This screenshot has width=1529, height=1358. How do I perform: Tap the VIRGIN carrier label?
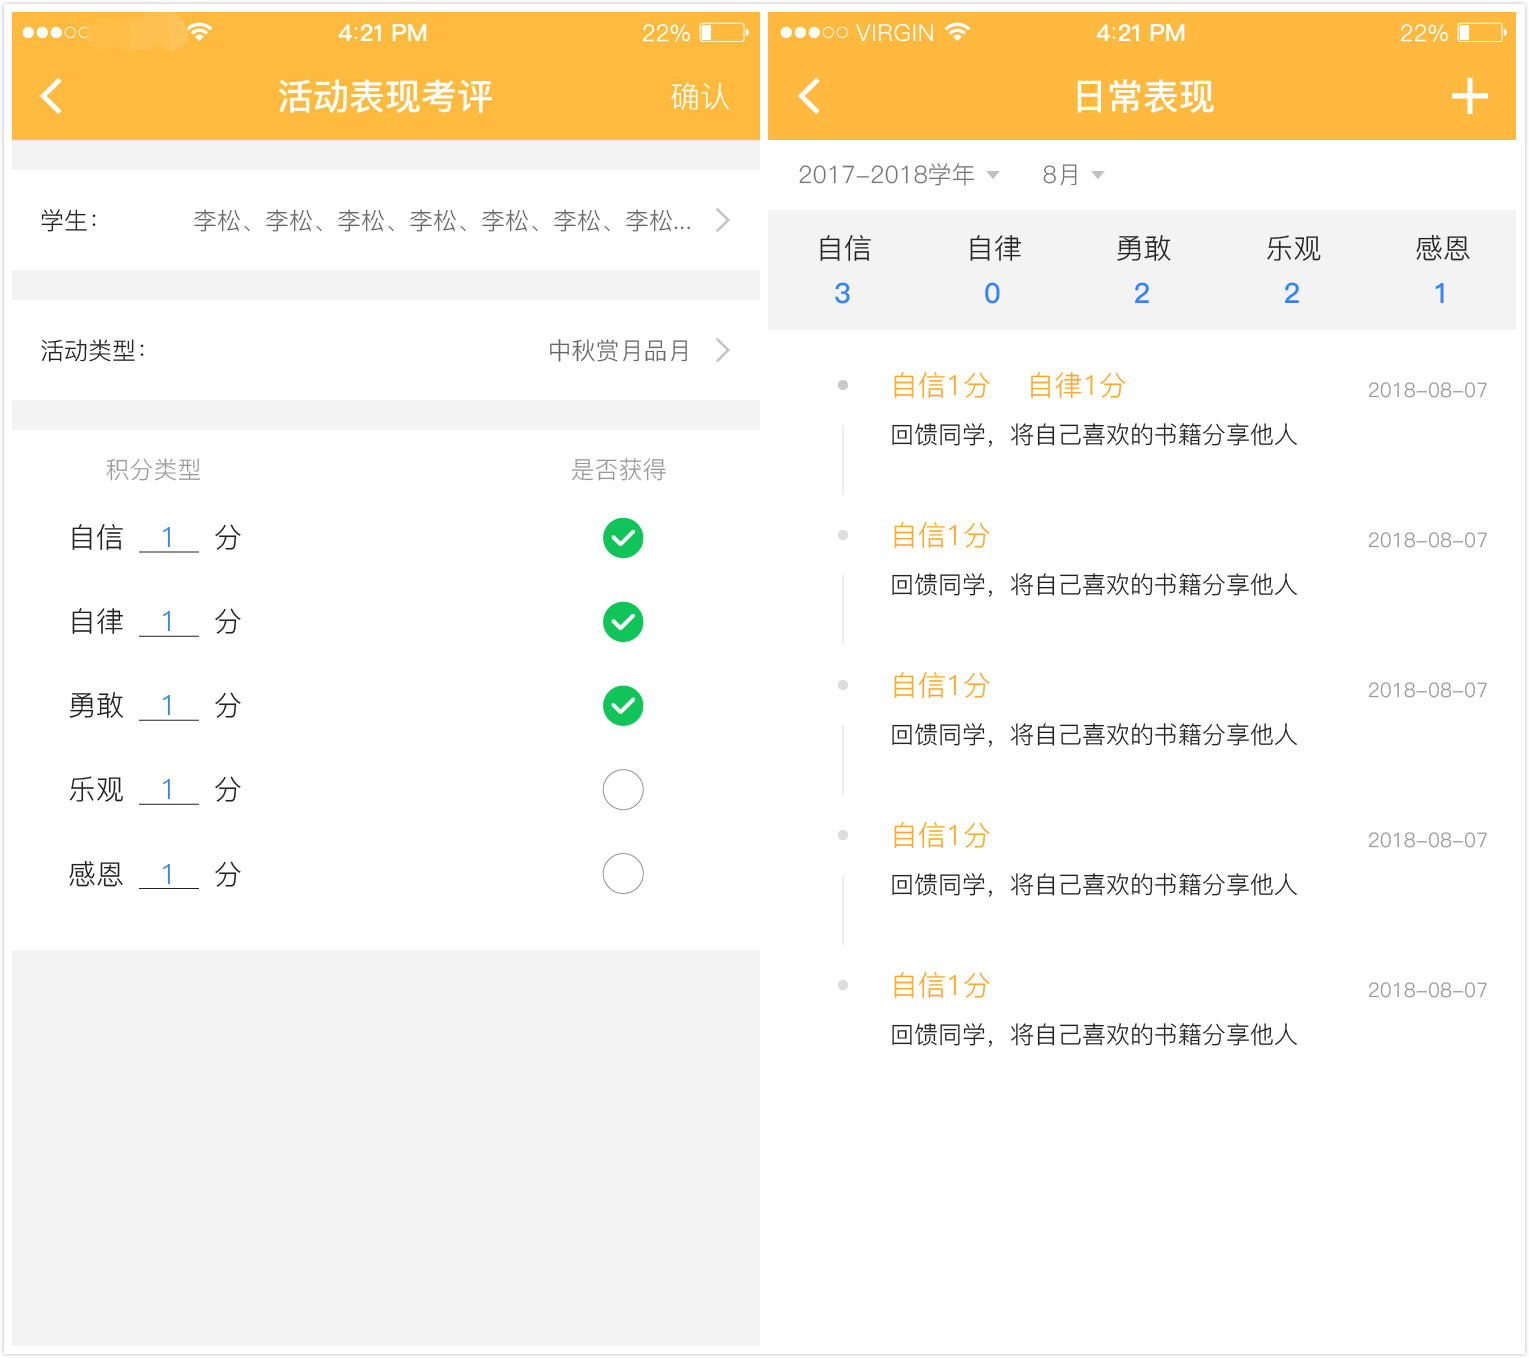point(895,33)
